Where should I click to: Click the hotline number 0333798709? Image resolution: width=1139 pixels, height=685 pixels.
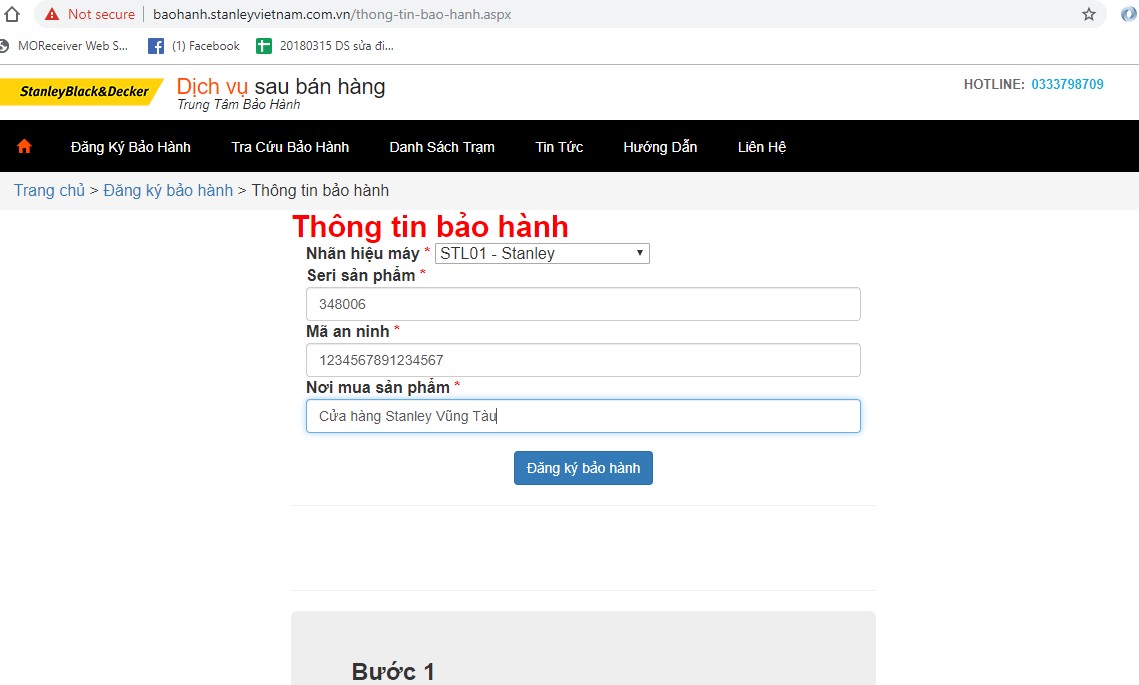pos(1067,84)
